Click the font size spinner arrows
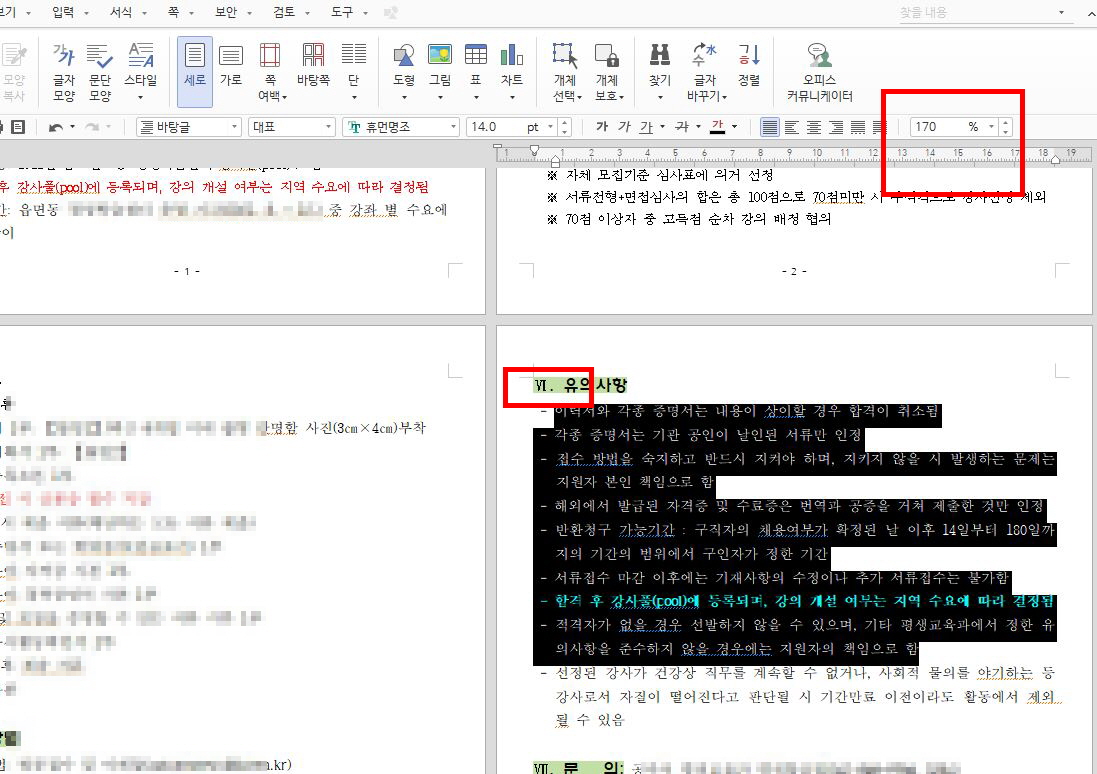The image size is (1097, 774). click(565, 127)
